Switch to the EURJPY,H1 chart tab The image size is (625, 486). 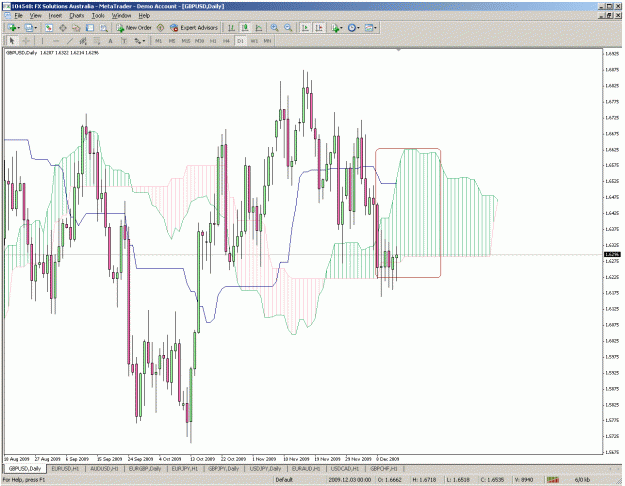click(185, 469)
